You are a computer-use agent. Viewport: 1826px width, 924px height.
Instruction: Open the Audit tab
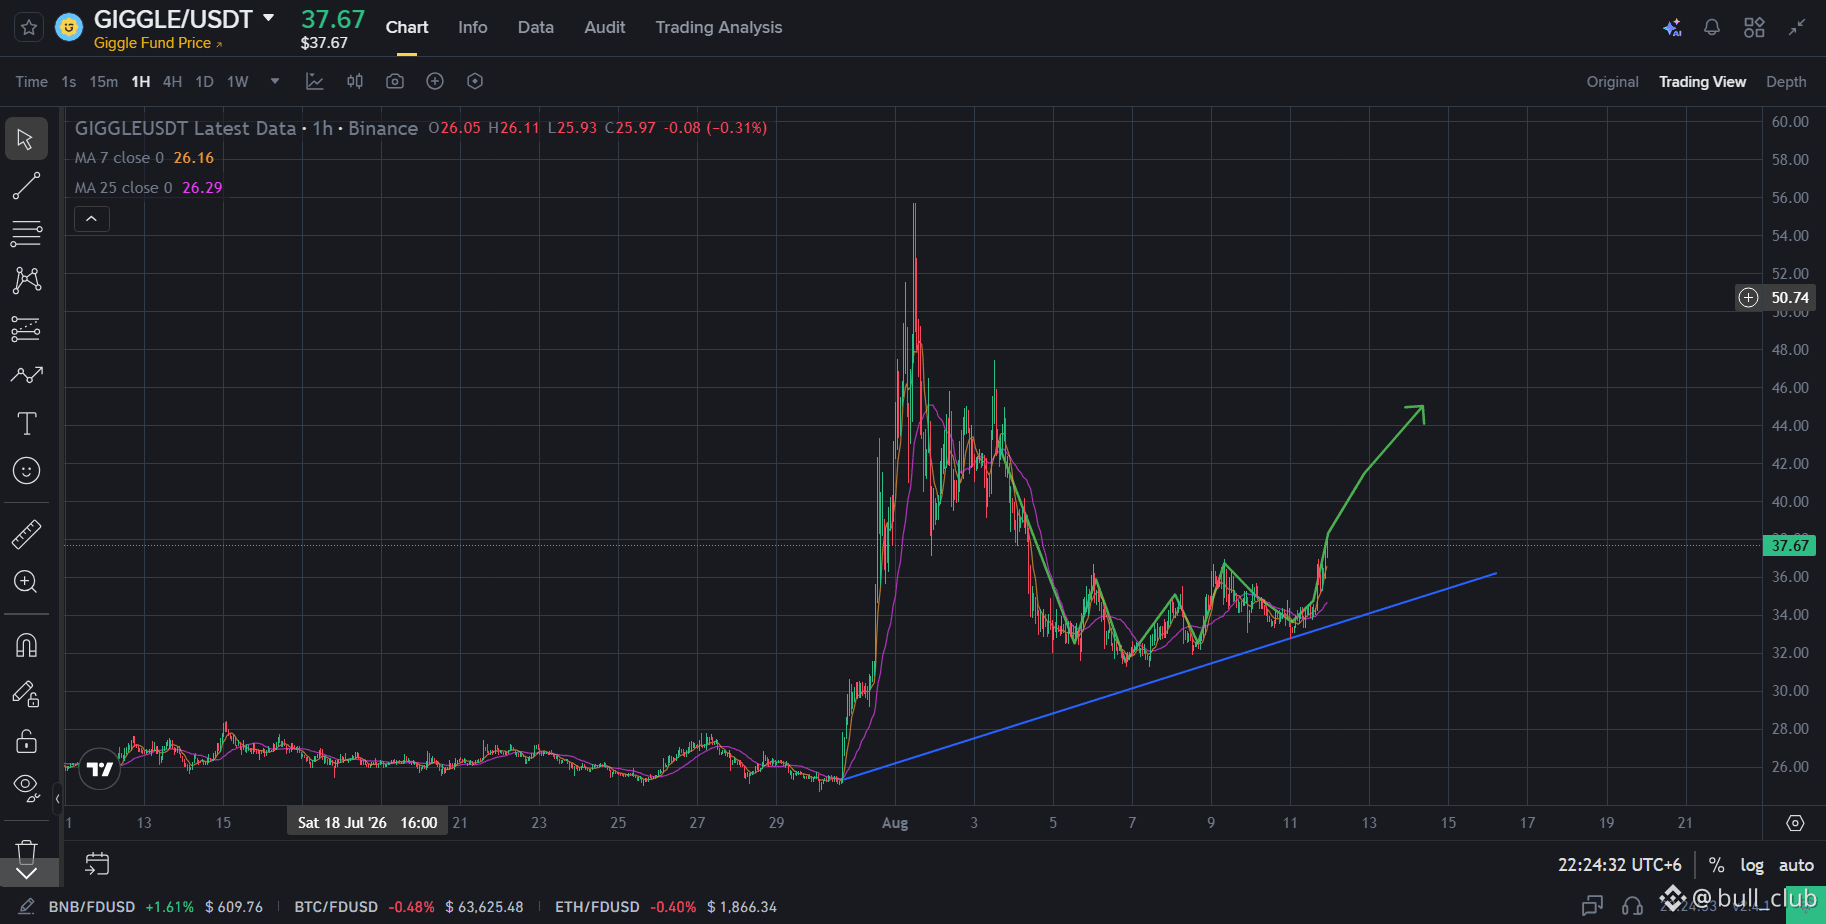click(x=605, y=27)
